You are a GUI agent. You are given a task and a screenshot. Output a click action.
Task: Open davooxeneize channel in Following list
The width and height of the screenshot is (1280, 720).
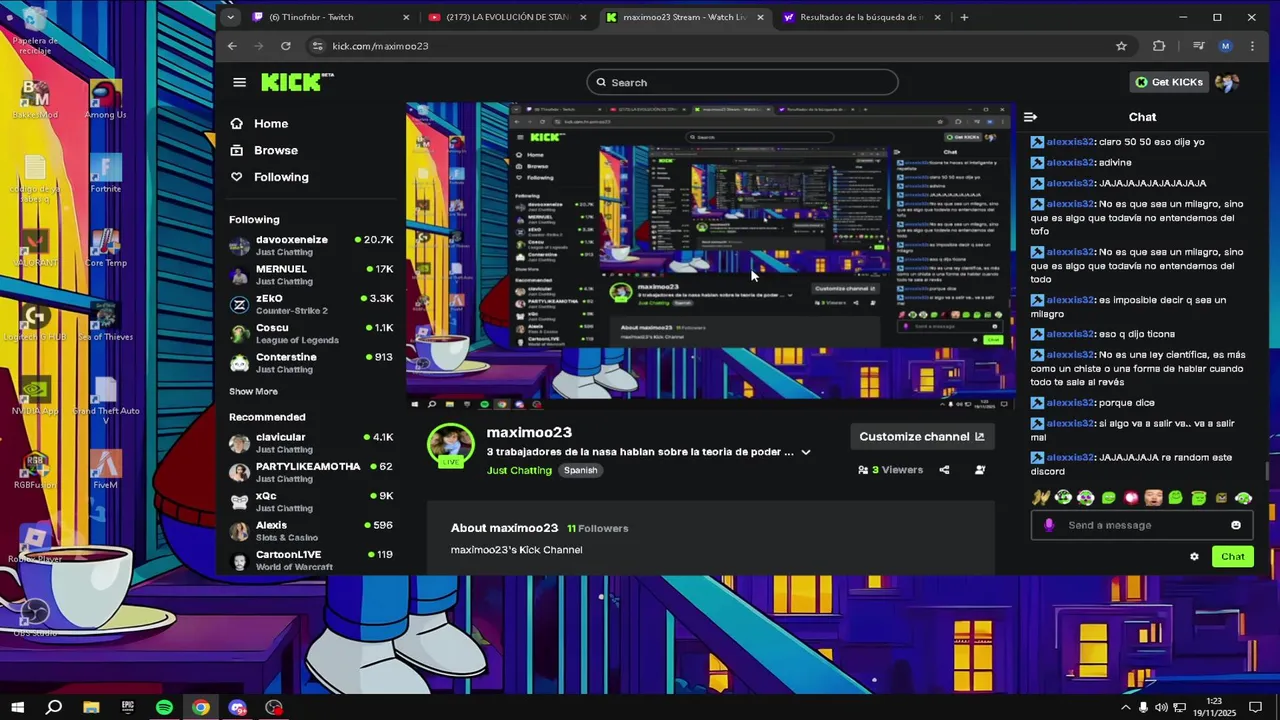click(311, 245)
